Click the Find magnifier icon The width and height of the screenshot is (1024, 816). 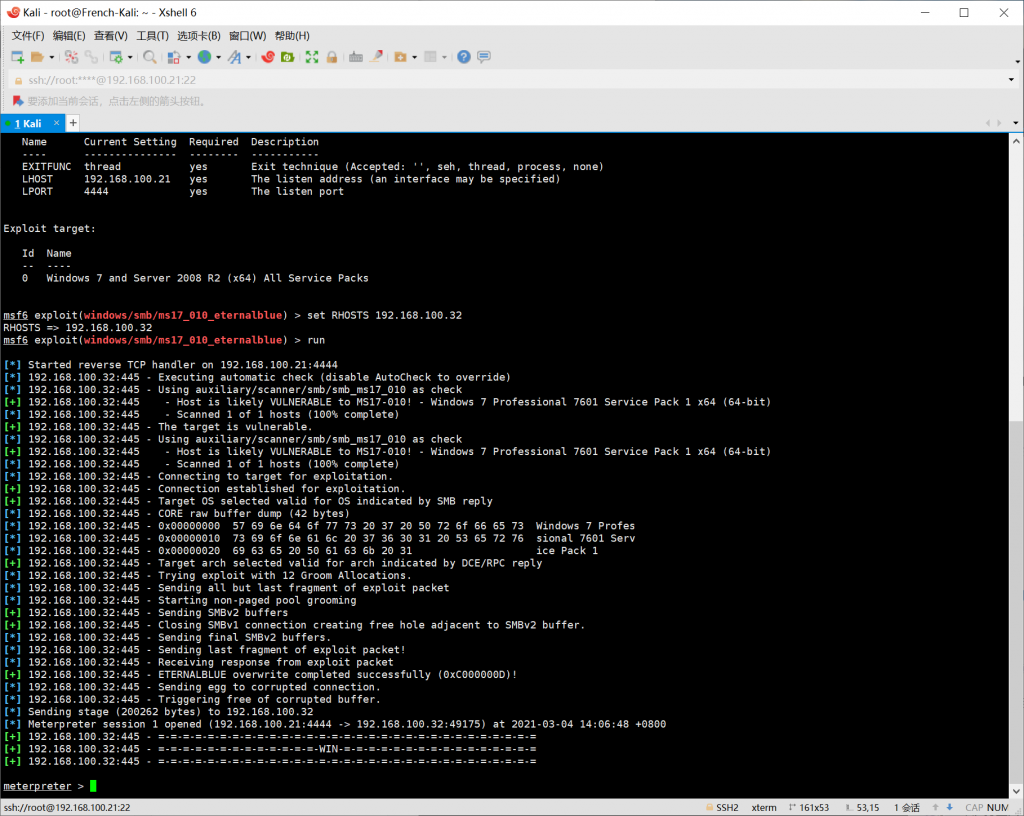(150, 57)
